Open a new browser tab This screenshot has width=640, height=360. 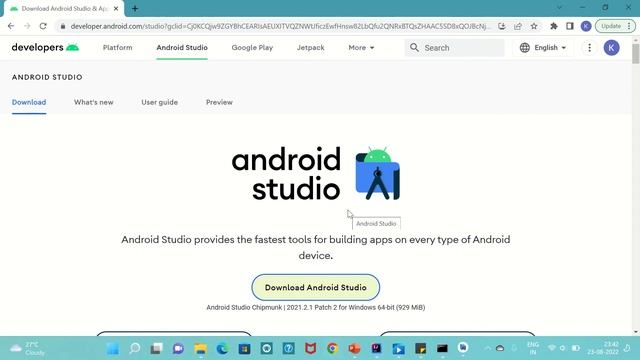[135, 9]
